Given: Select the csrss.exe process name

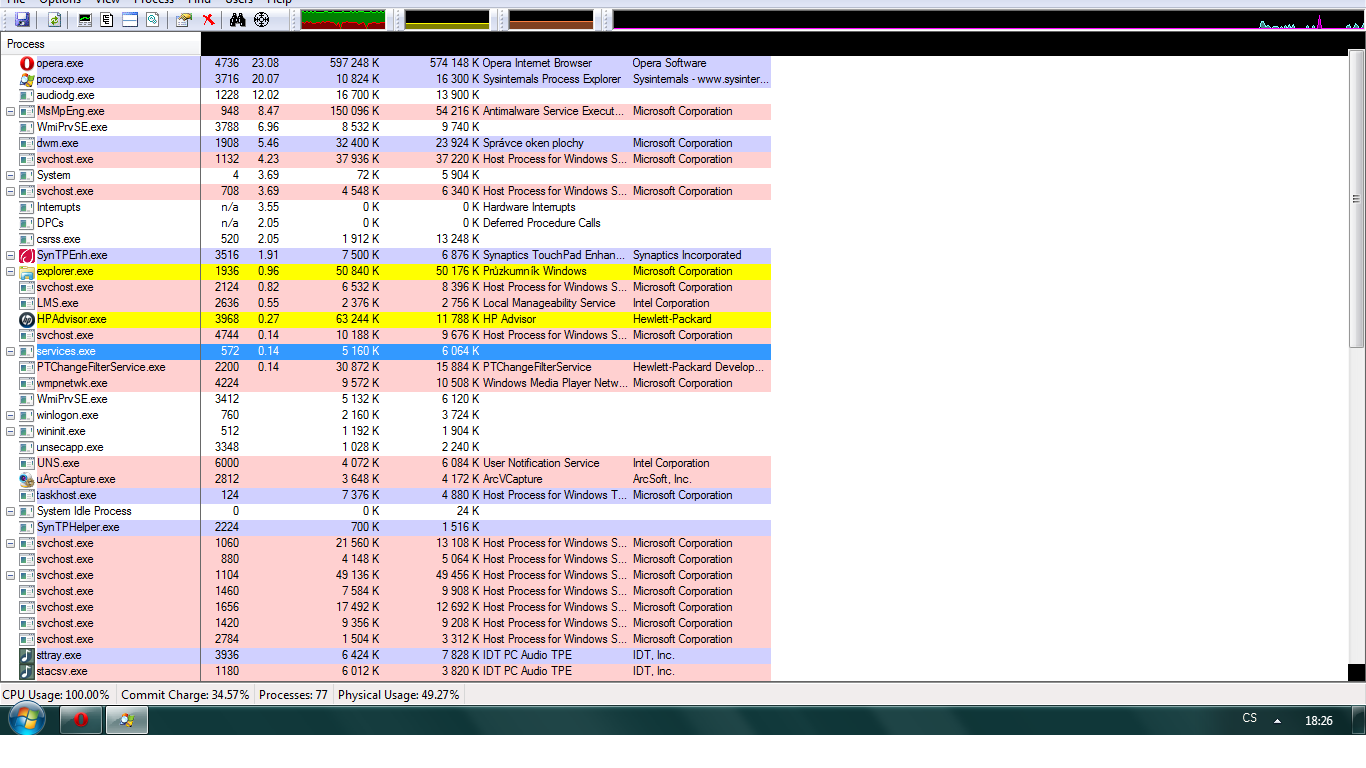Looking at the screenshot, I should (x=59, y=239).
